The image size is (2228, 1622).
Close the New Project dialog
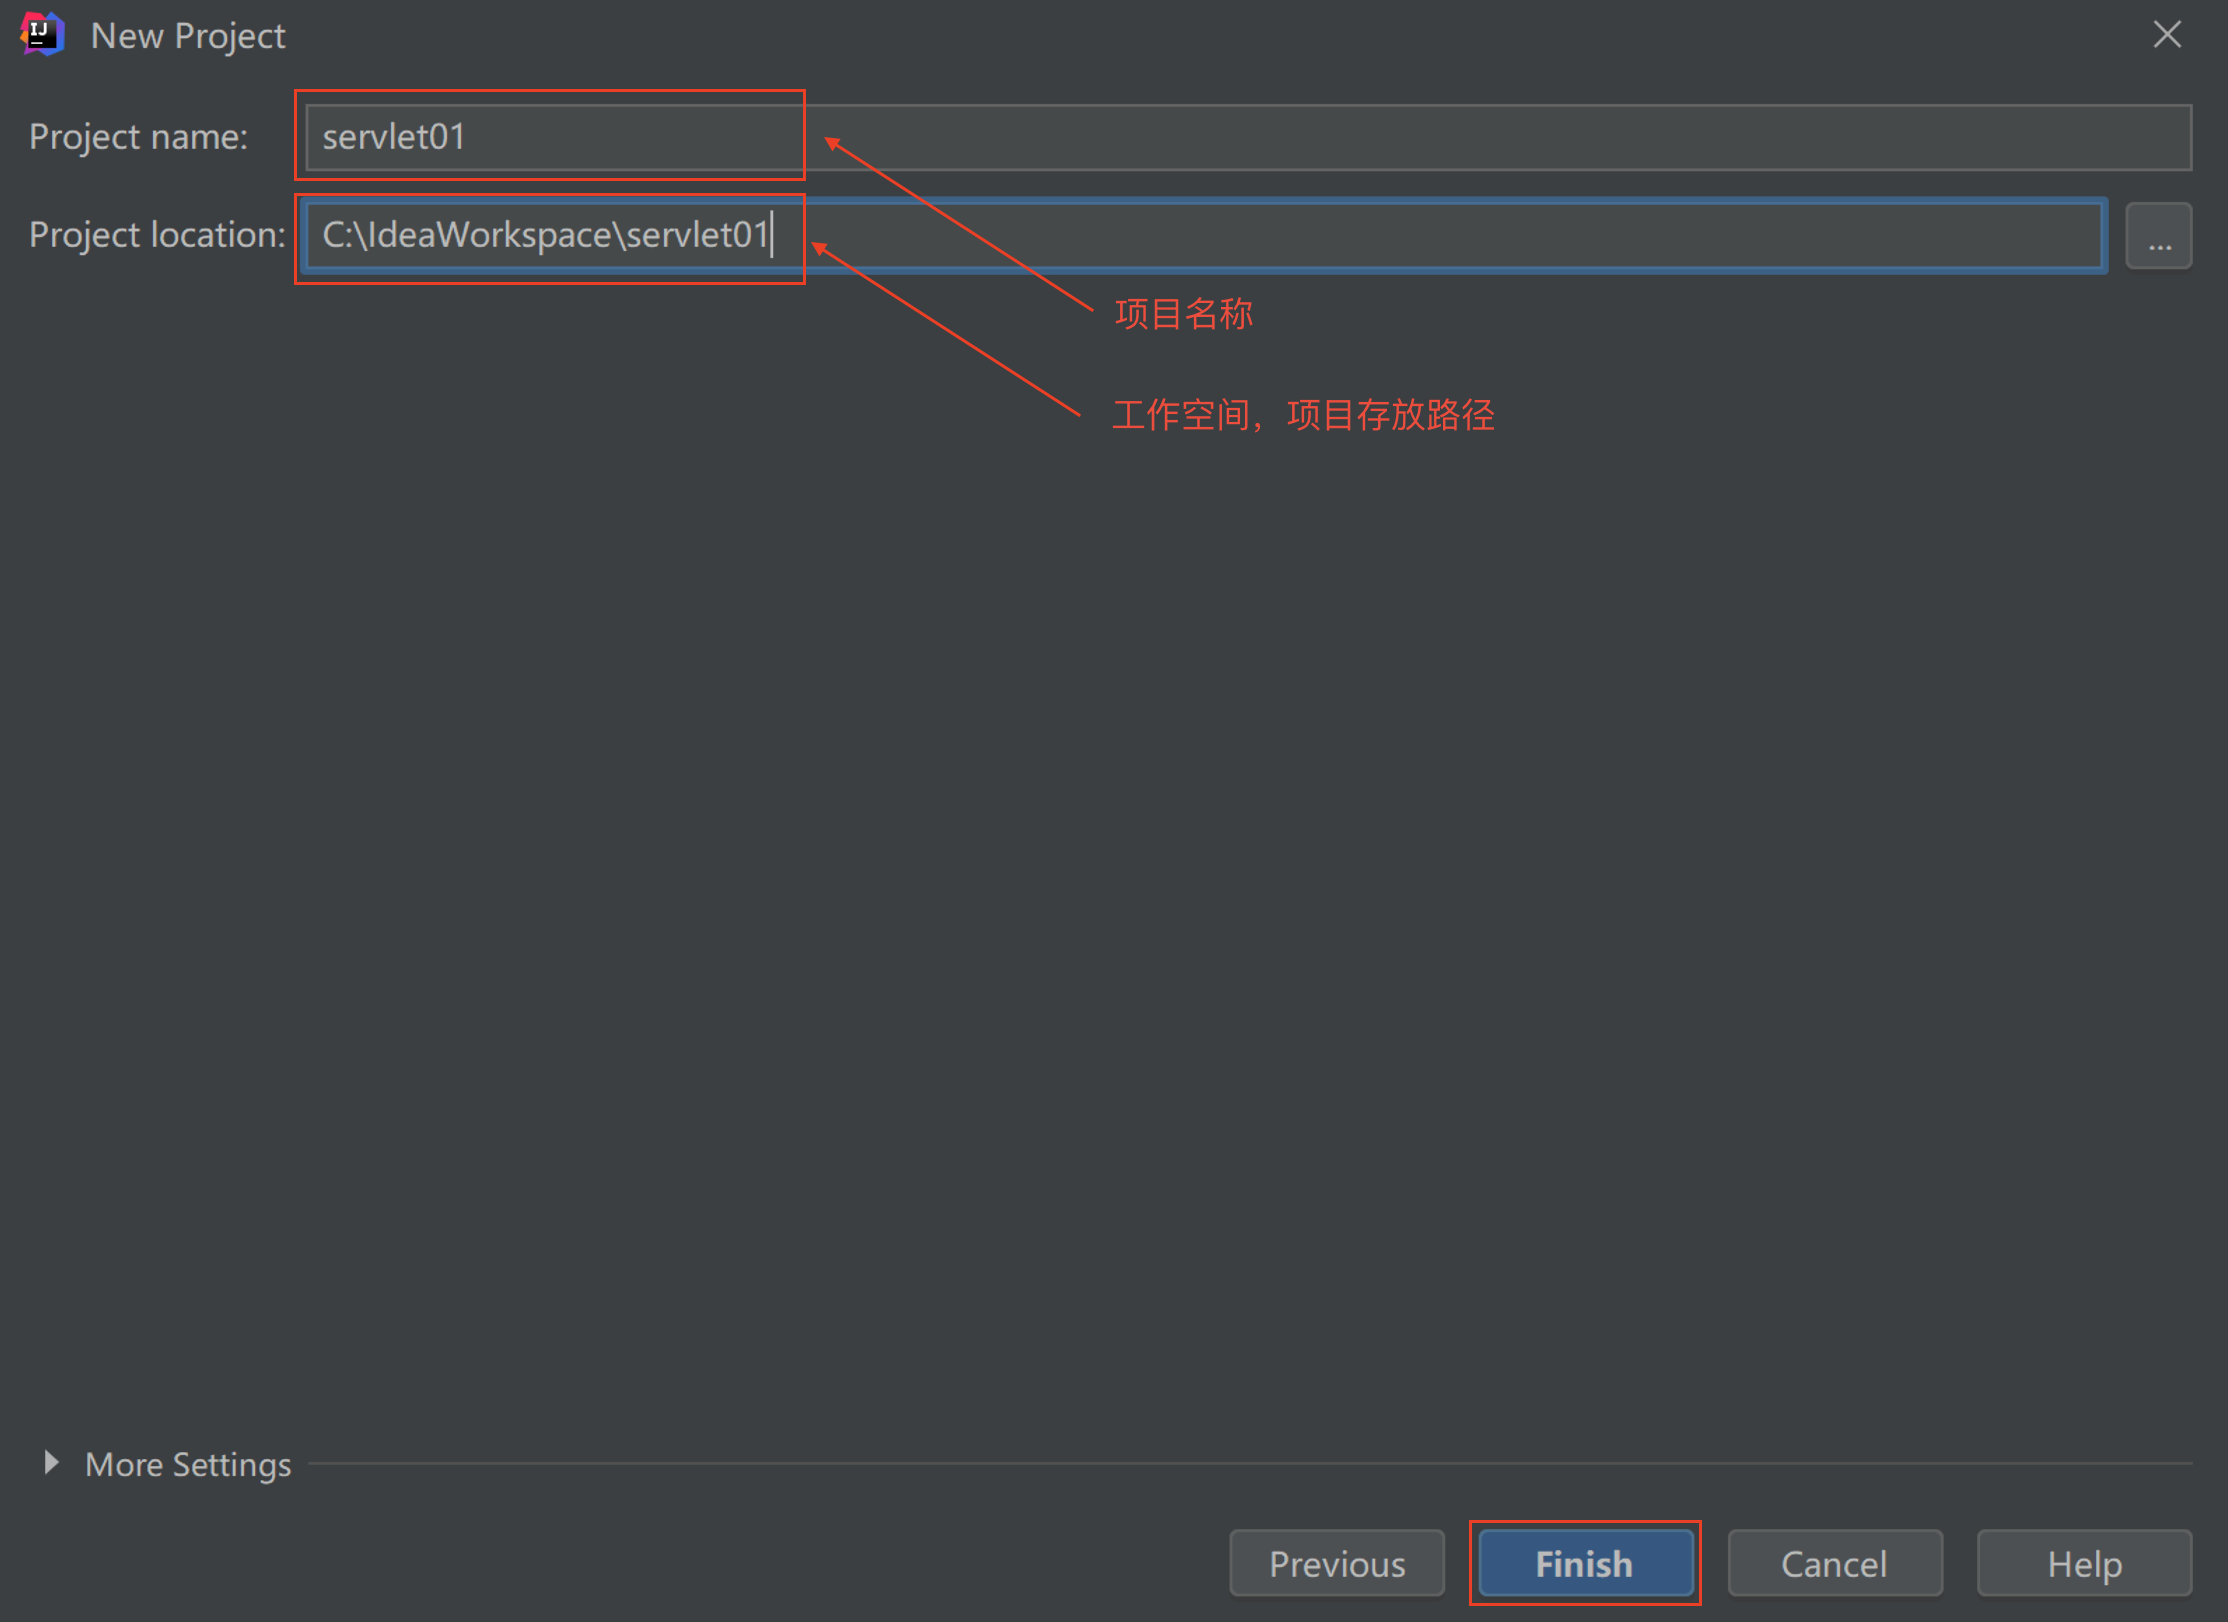coord(2166,35)
